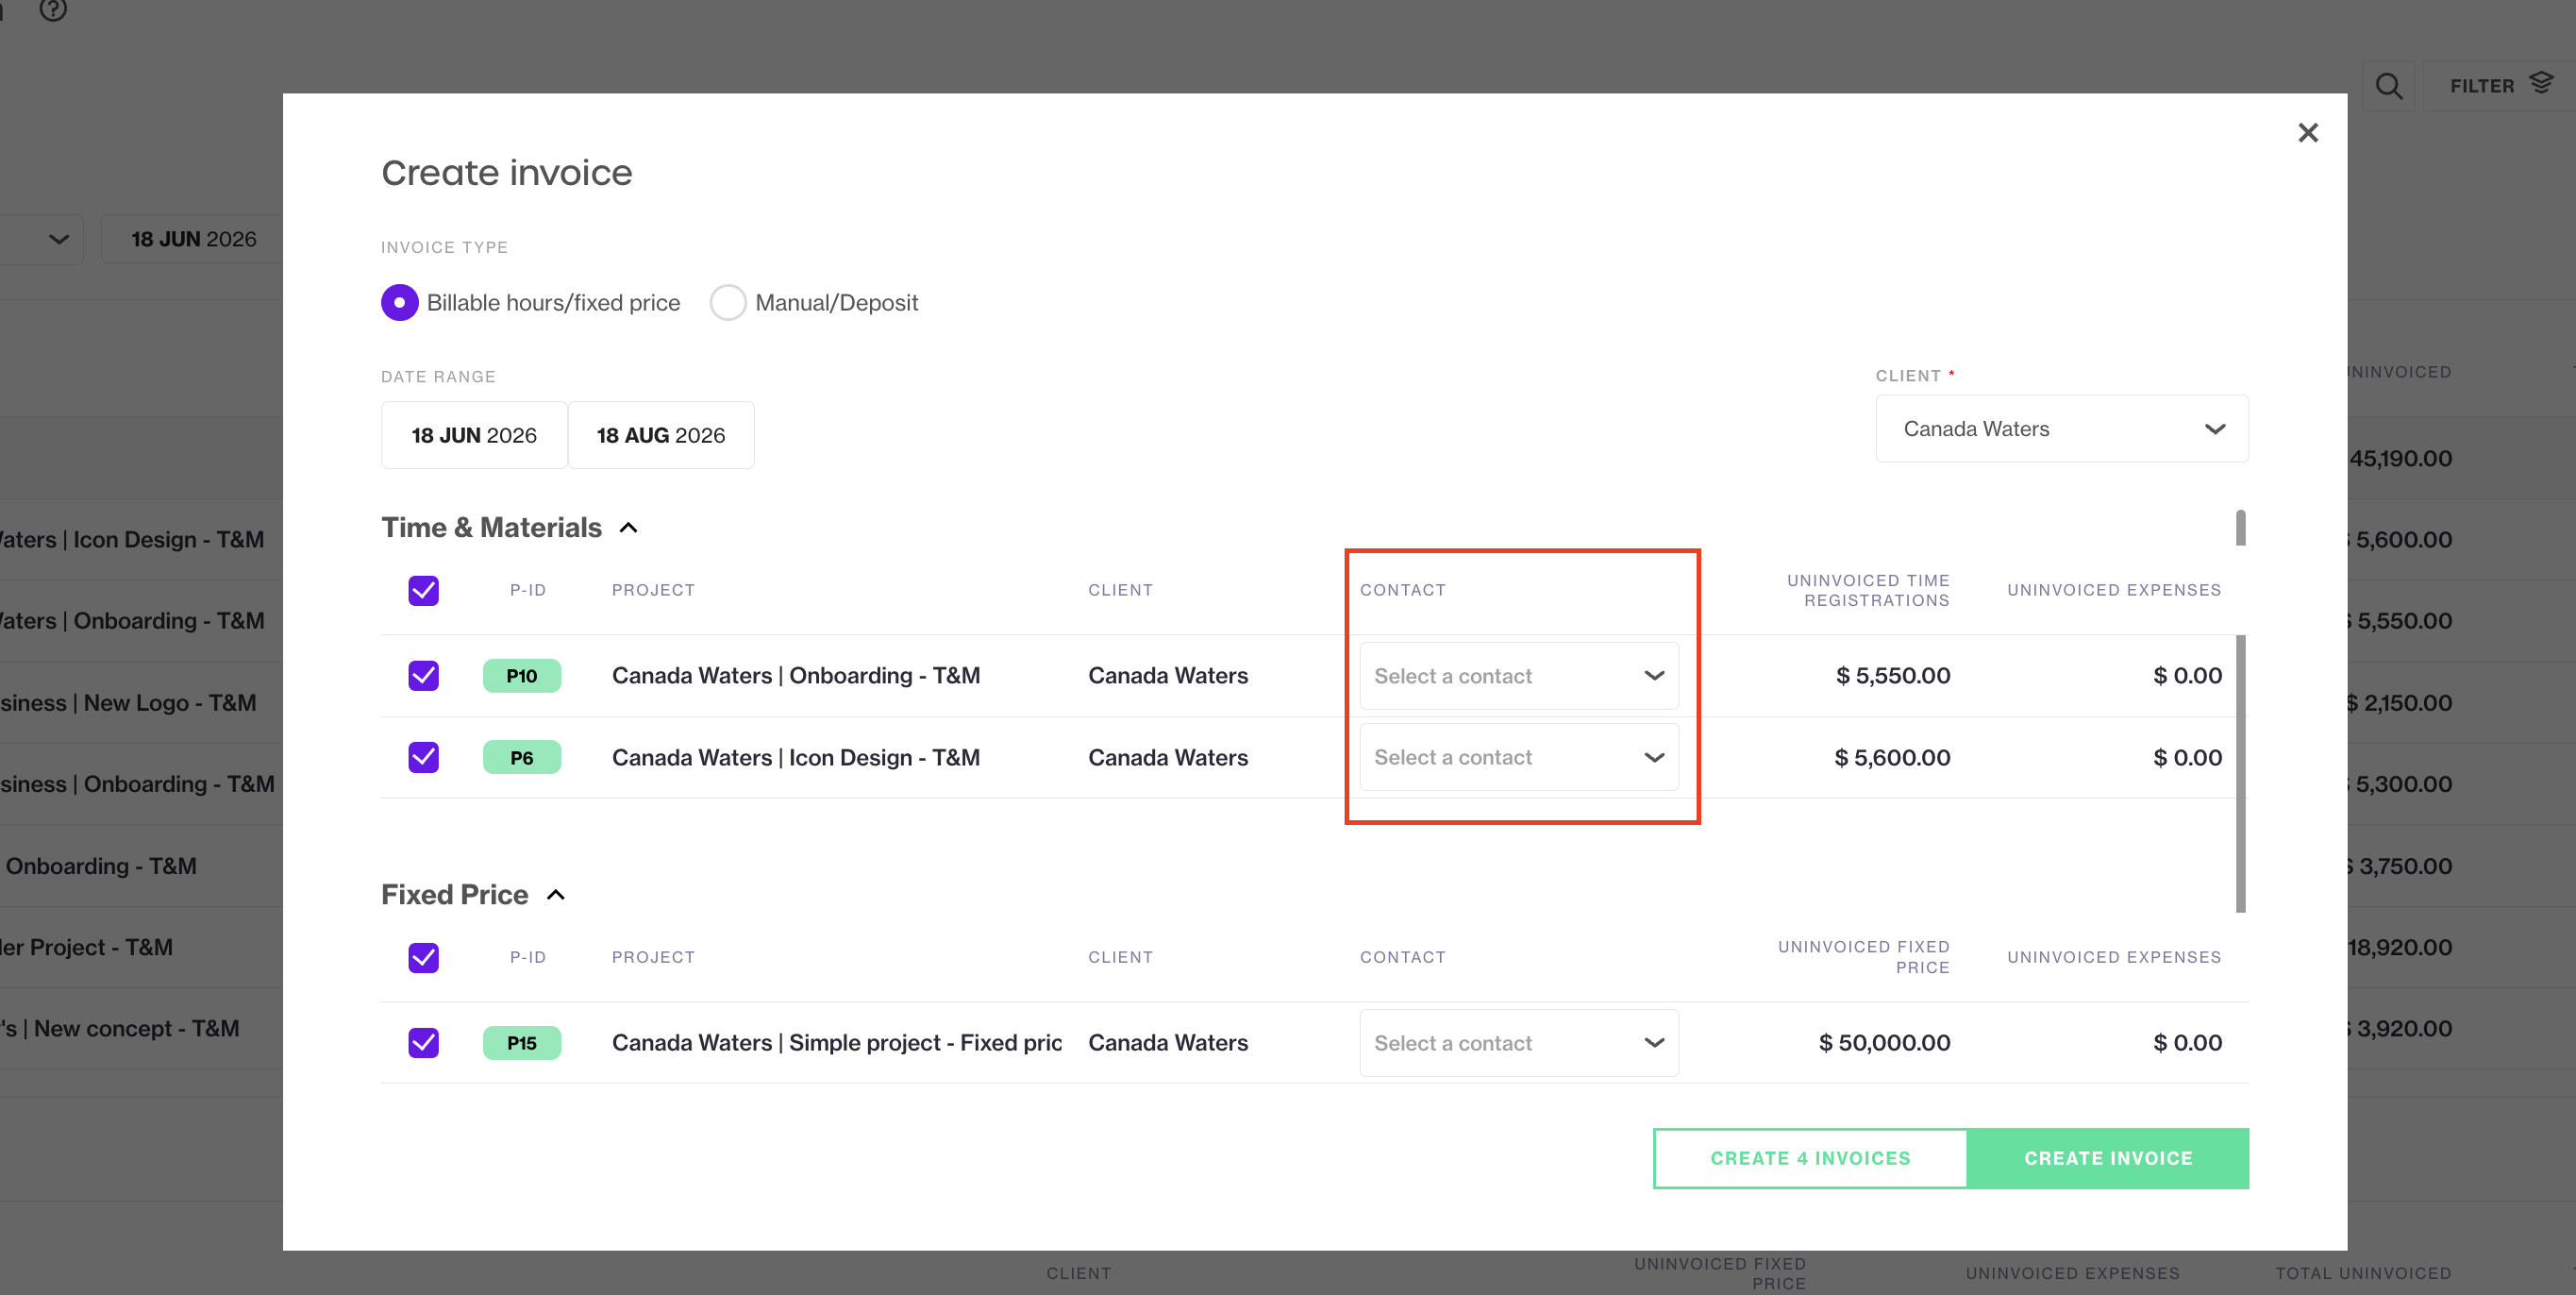Click Project column header in Time & Materials table
Image resolution: width=2576 pixels, height=1295 pixels.
click(653, 590)
